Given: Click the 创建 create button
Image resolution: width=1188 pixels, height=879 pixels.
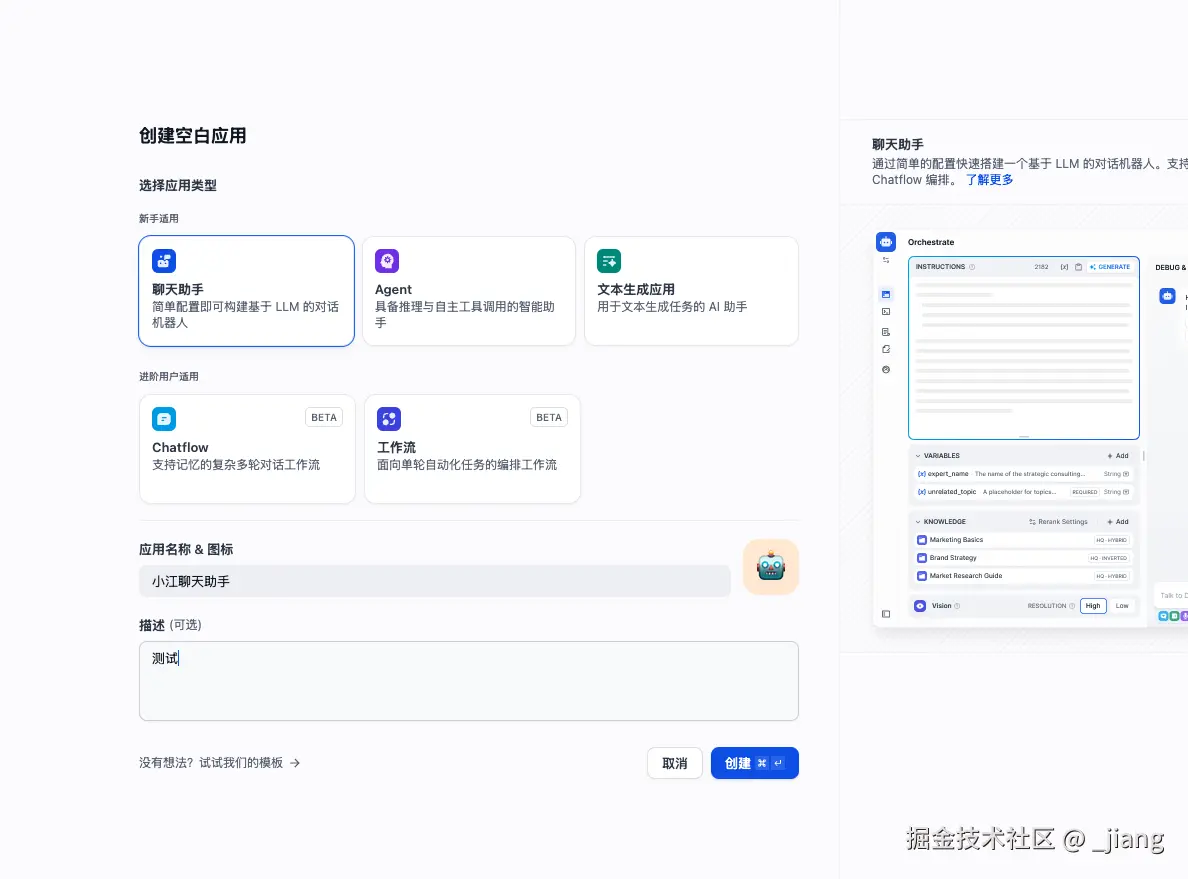Looking at the screenshot, I should (x=754, y=762).
